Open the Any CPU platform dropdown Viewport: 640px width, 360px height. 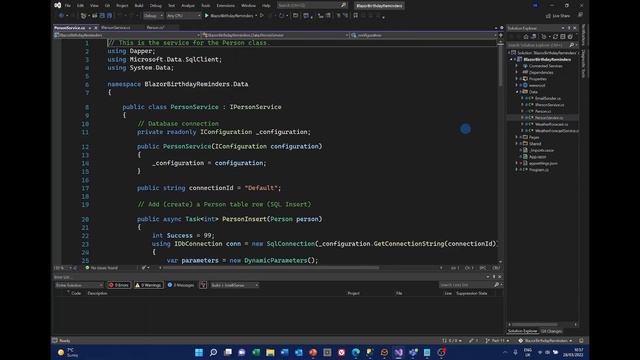(x=184, y=16)
